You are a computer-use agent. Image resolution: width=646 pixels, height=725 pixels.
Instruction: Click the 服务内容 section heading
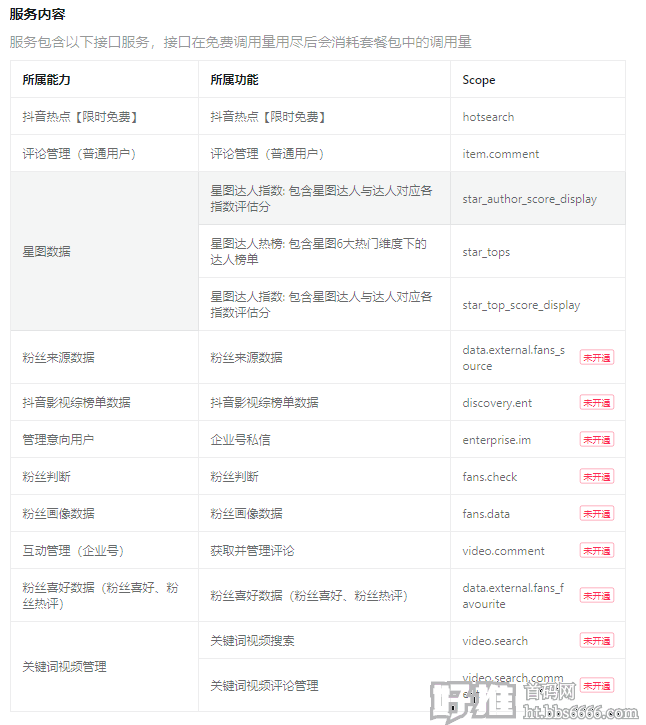[38, 14]
